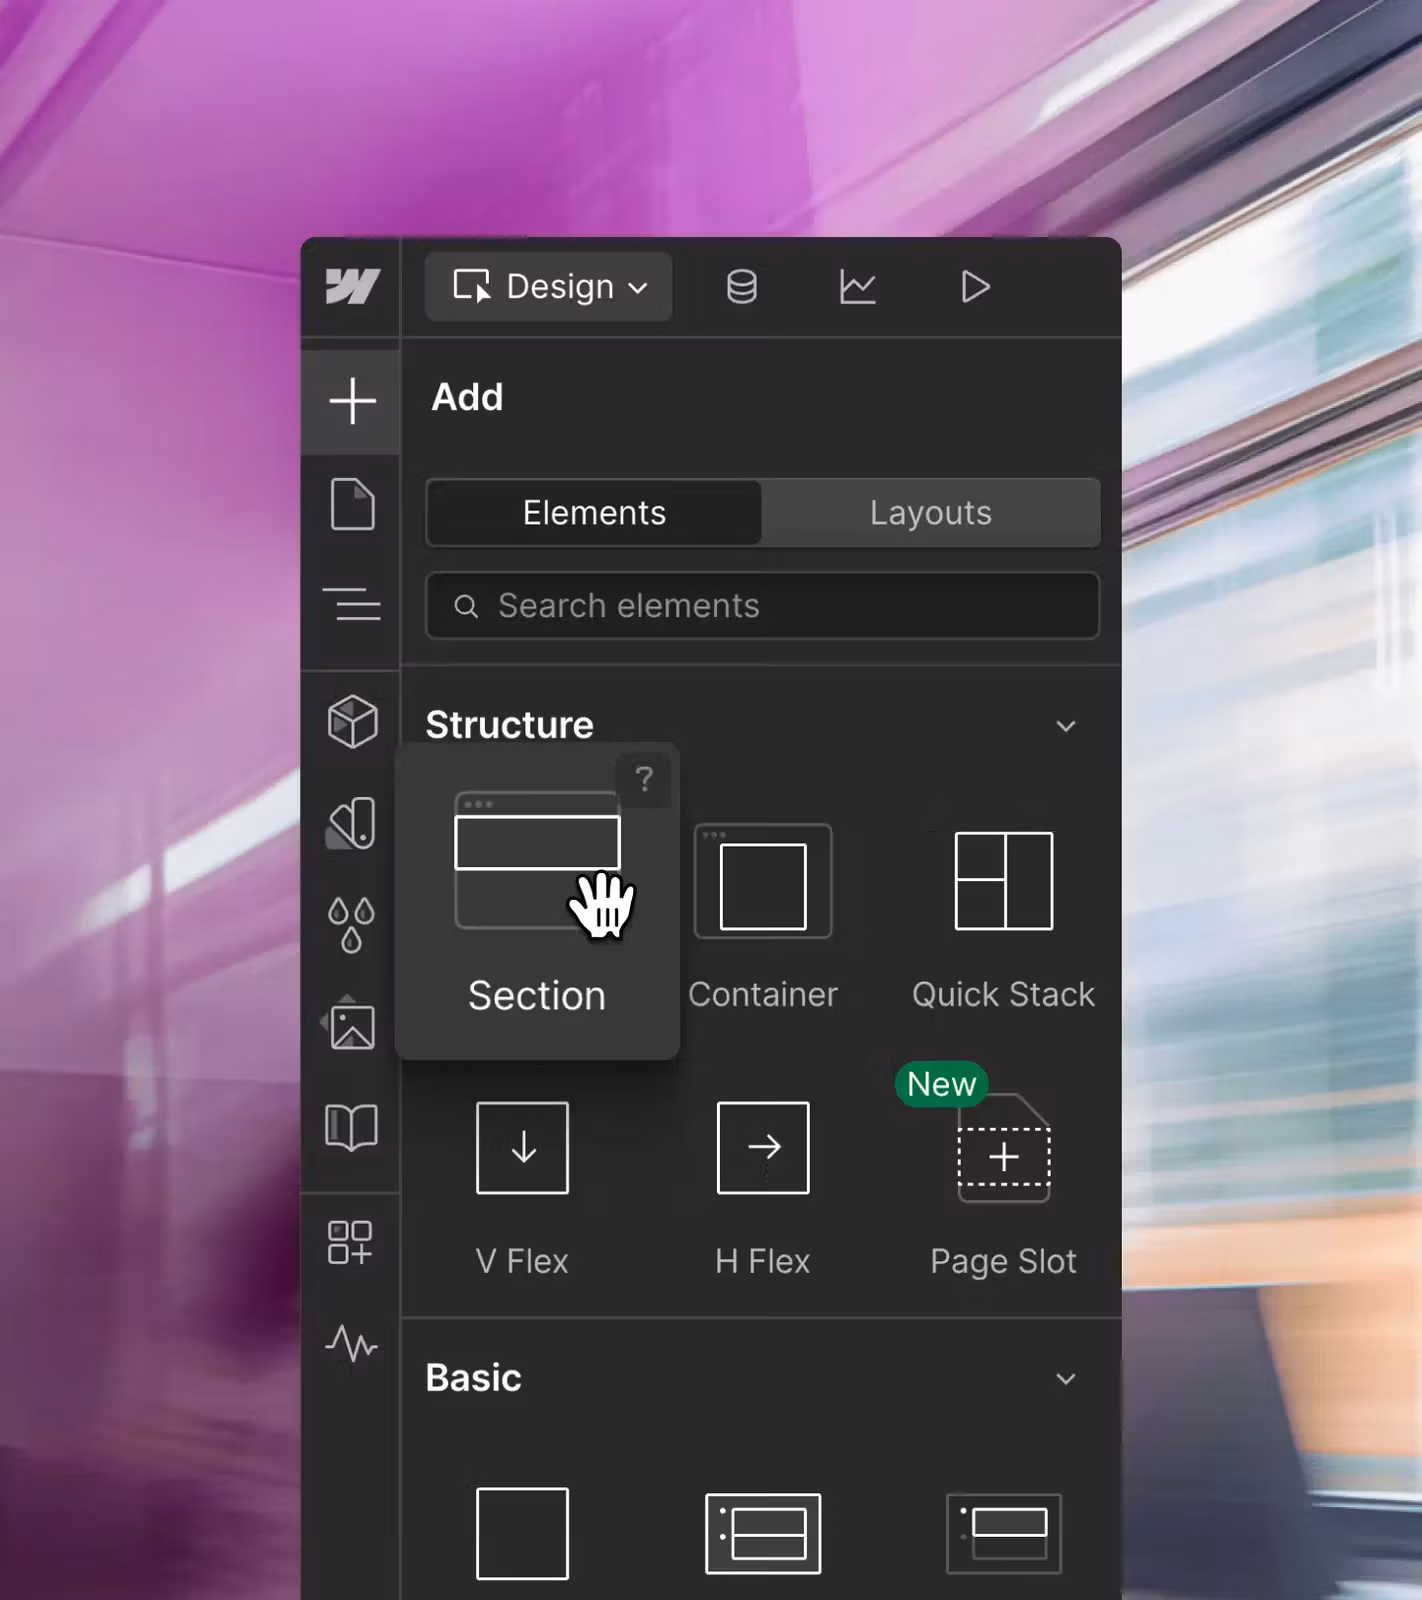Collapse the Basic section
Screen dimensions: 1422x1600
tap(1066, 1379)
